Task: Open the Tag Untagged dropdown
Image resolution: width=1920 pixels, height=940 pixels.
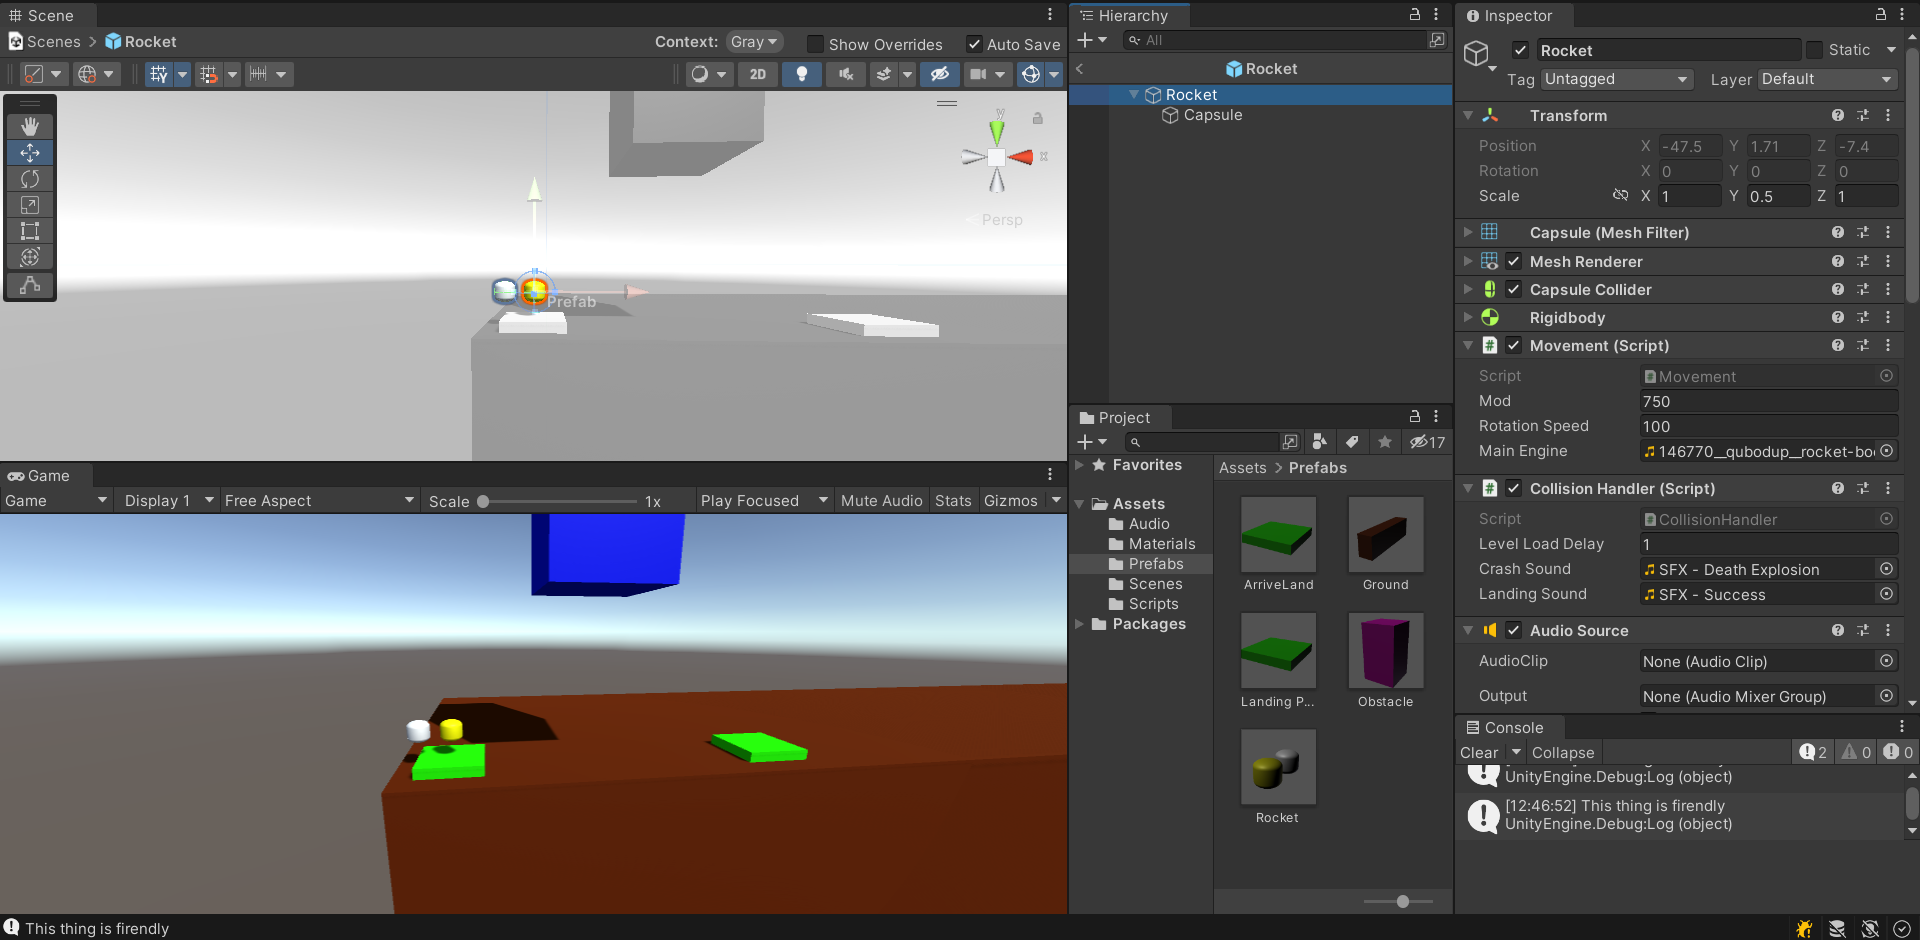Action: pyautogui.click(x=1617, y=79)
